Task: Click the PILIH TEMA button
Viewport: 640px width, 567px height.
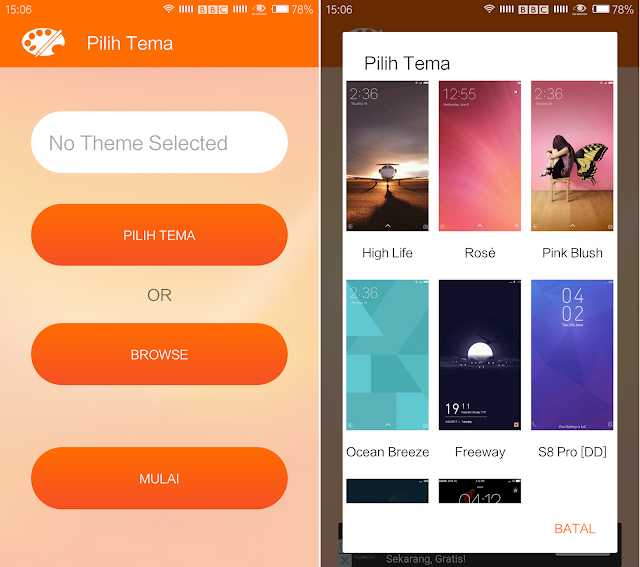Action: [x=159, y=235]
